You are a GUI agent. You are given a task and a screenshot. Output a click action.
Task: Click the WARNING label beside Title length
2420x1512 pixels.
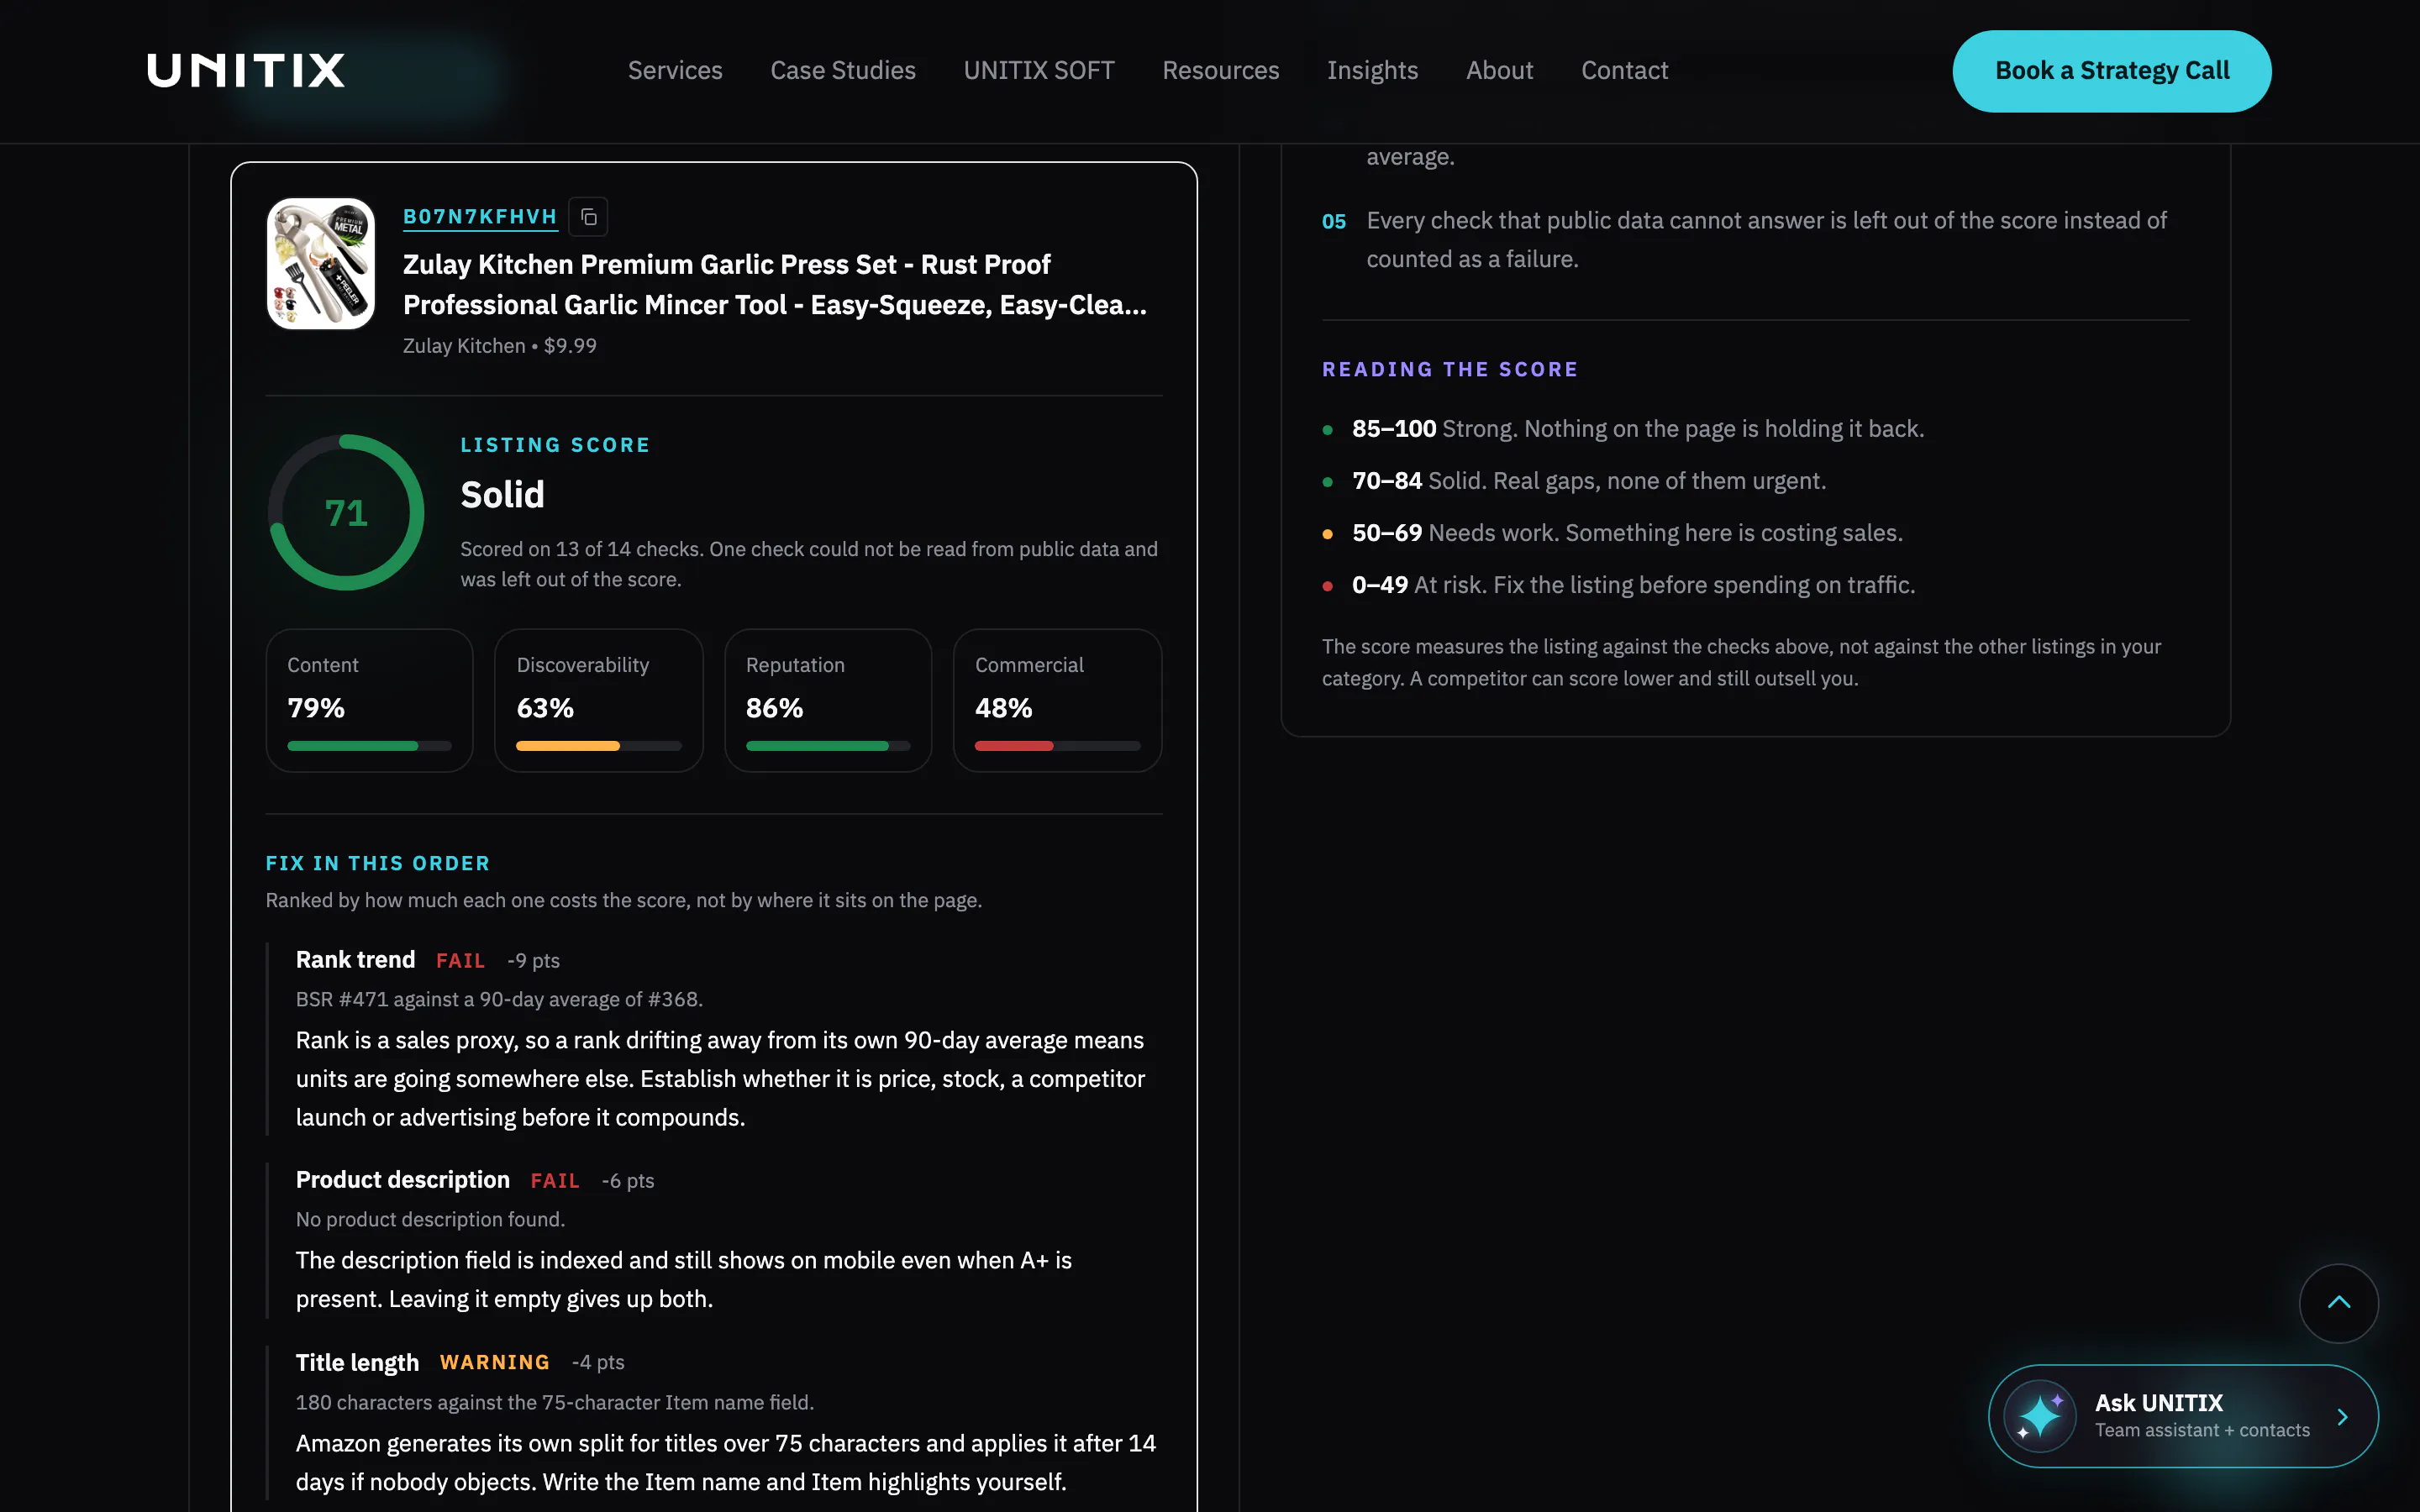click(495, 1363)
